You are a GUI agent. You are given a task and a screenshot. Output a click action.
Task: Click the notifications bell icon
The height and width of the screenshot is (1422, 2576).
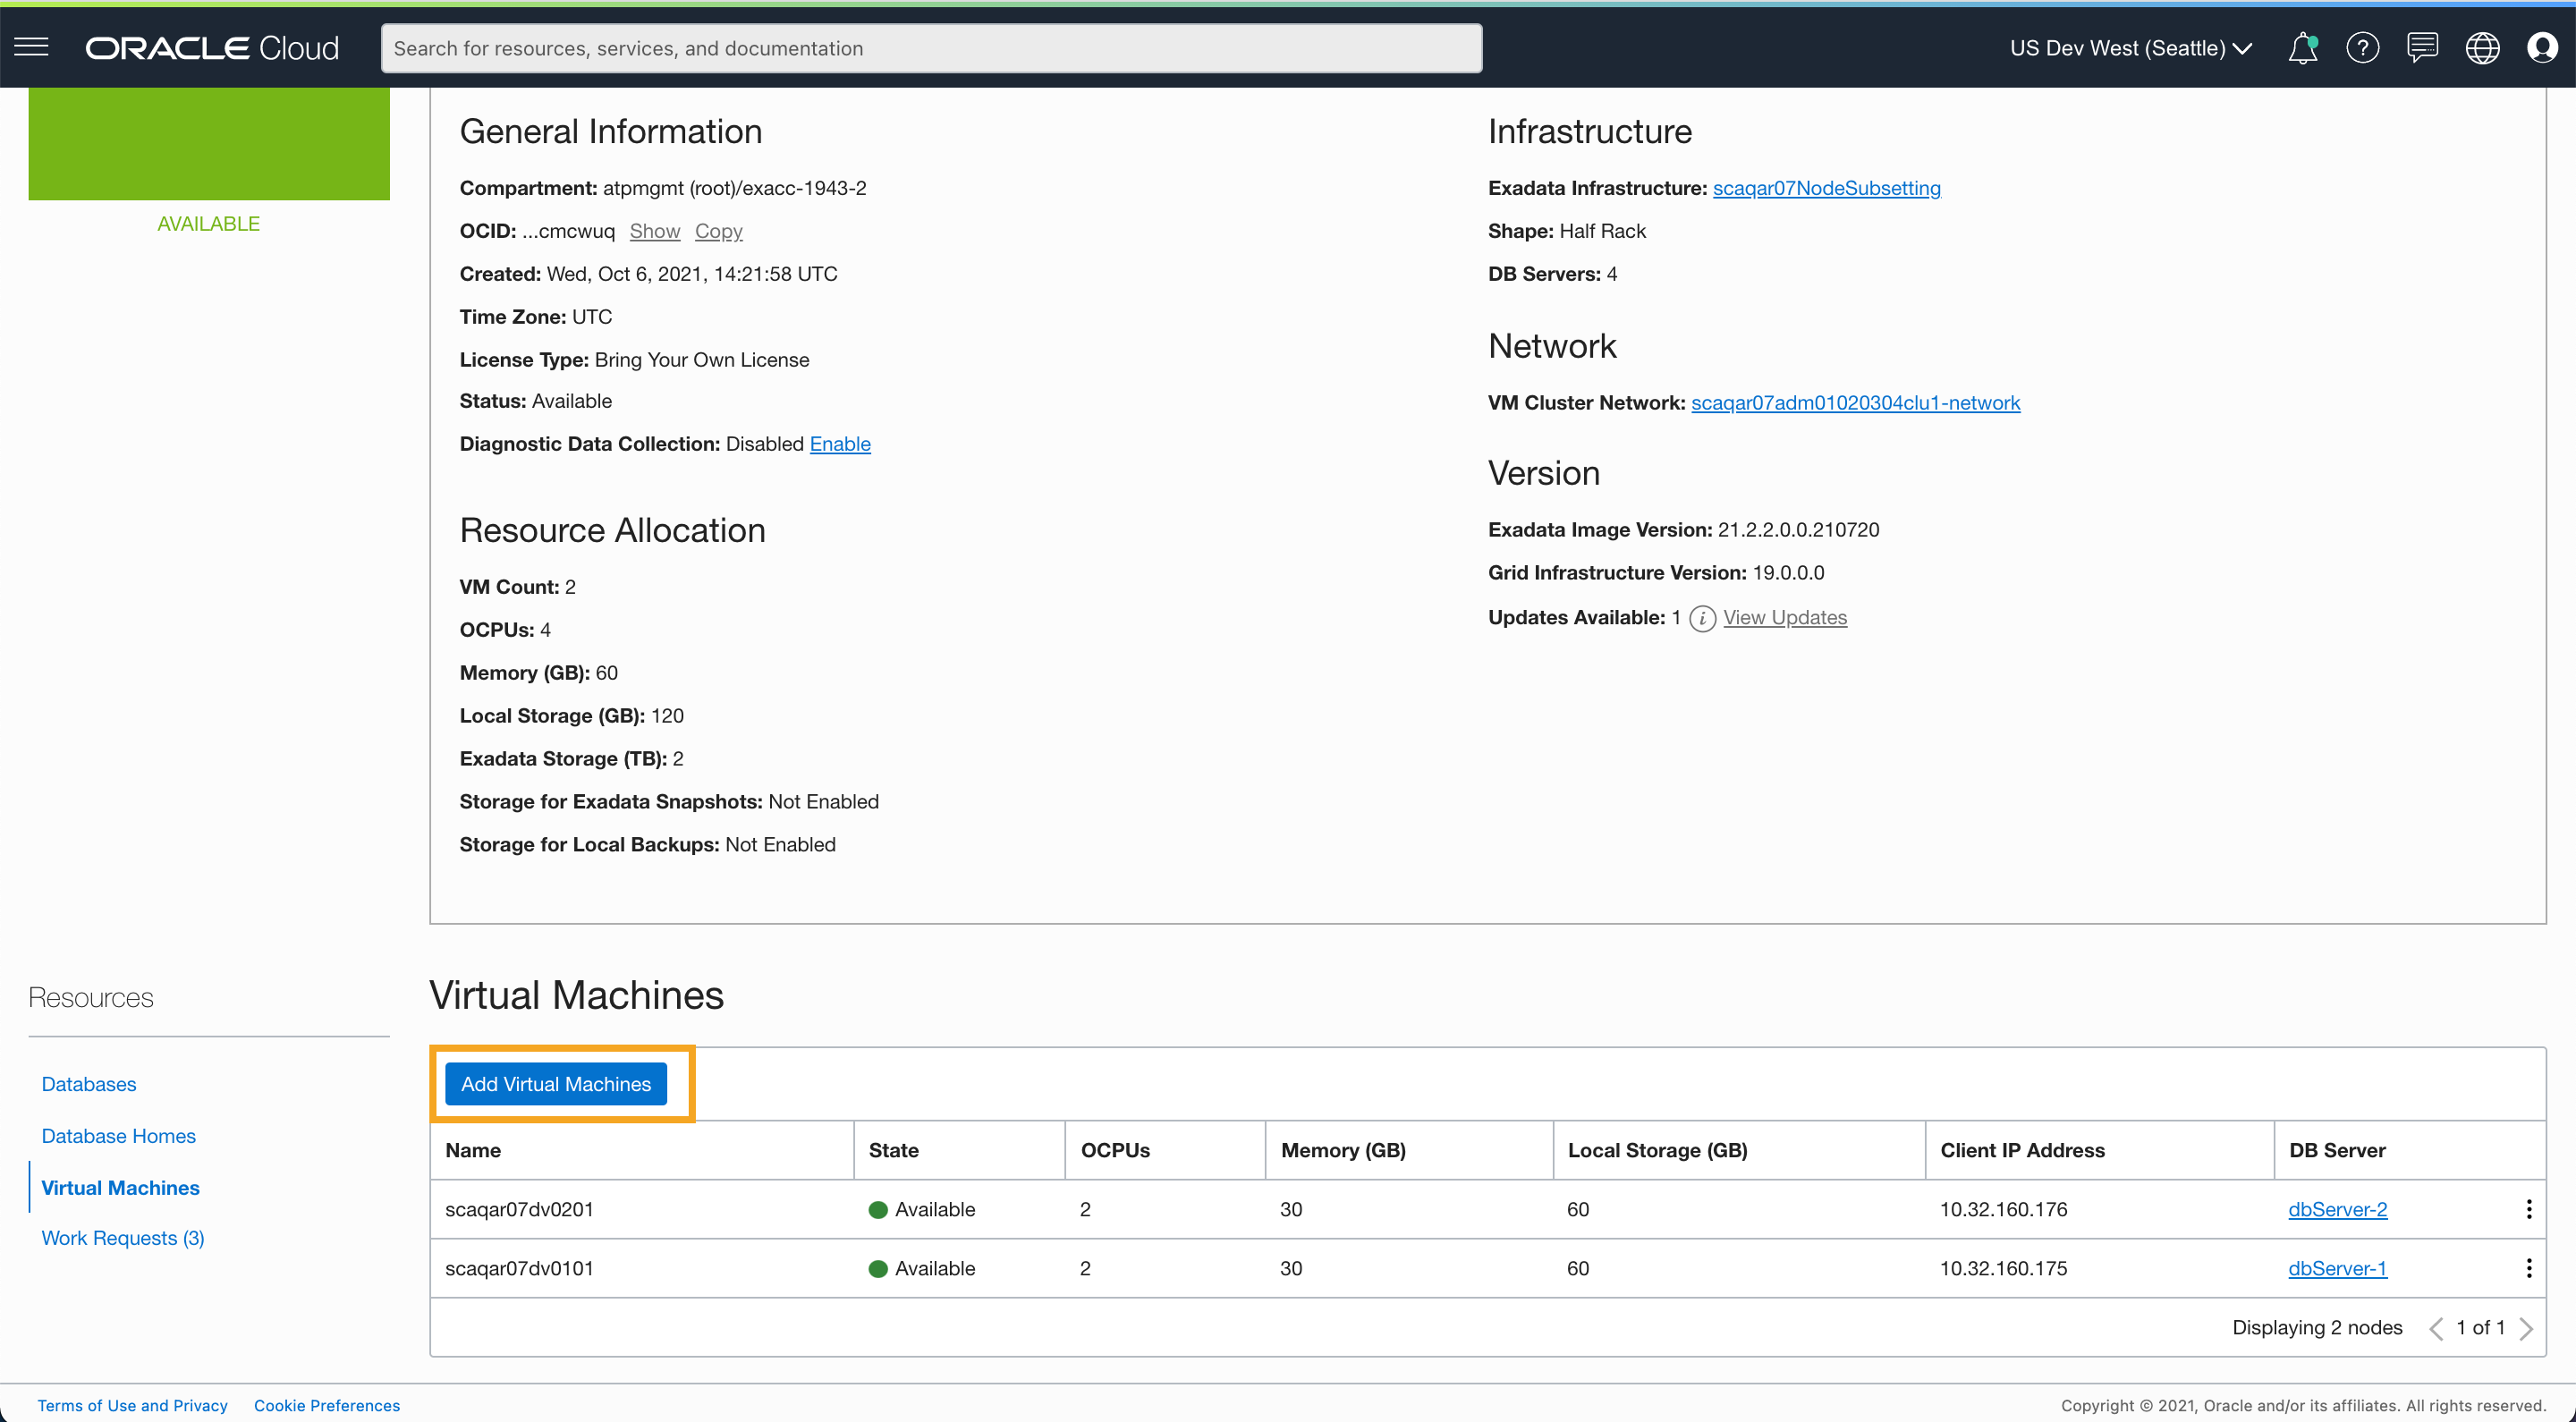pos(2302,48)
